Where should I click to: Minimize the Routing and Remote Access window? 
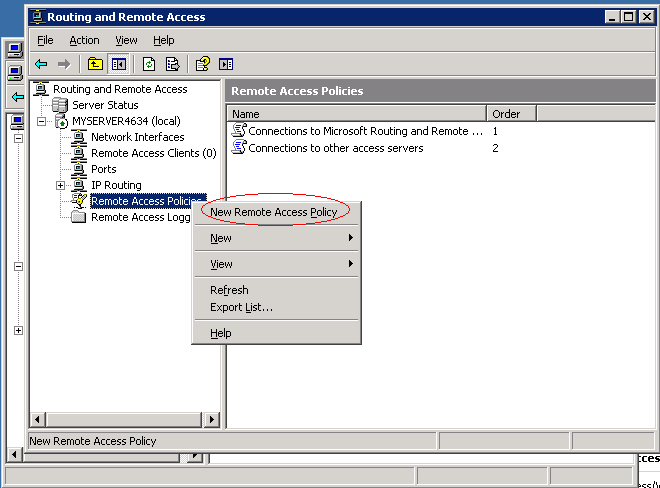coord(612,17)
